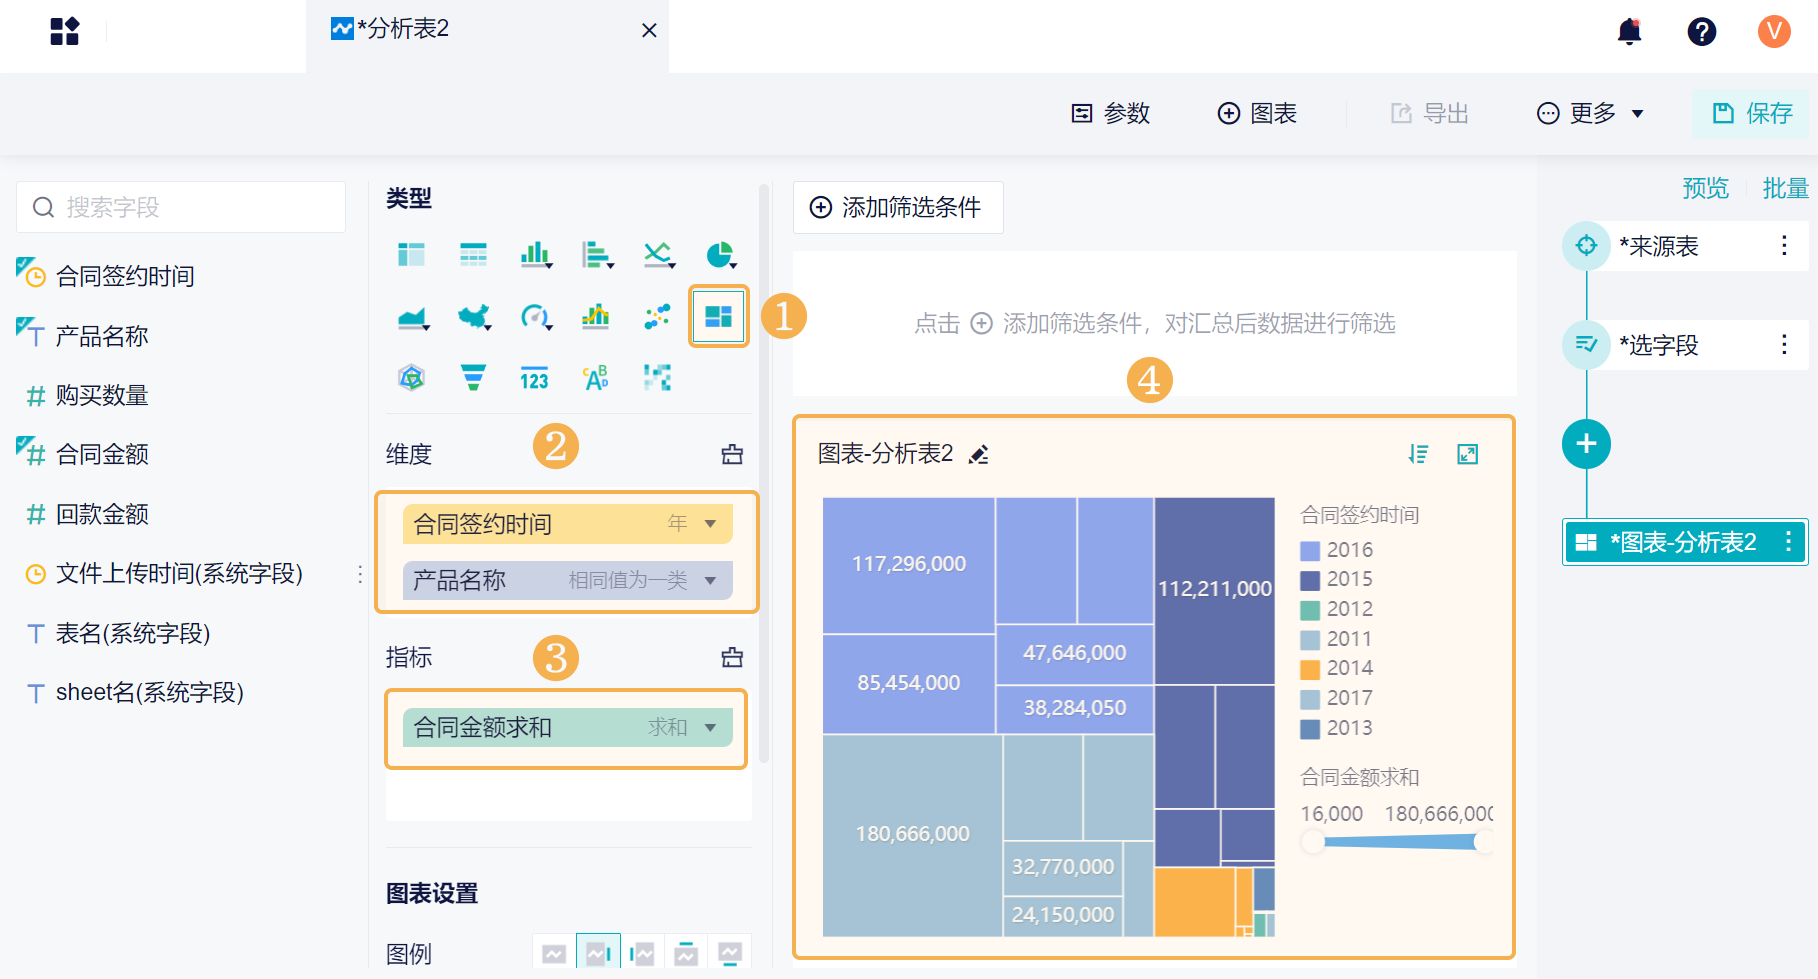Open the 选字段 node options menu
The width and height of the screenshot is (1818, 979).
[x=1784, y=345]
